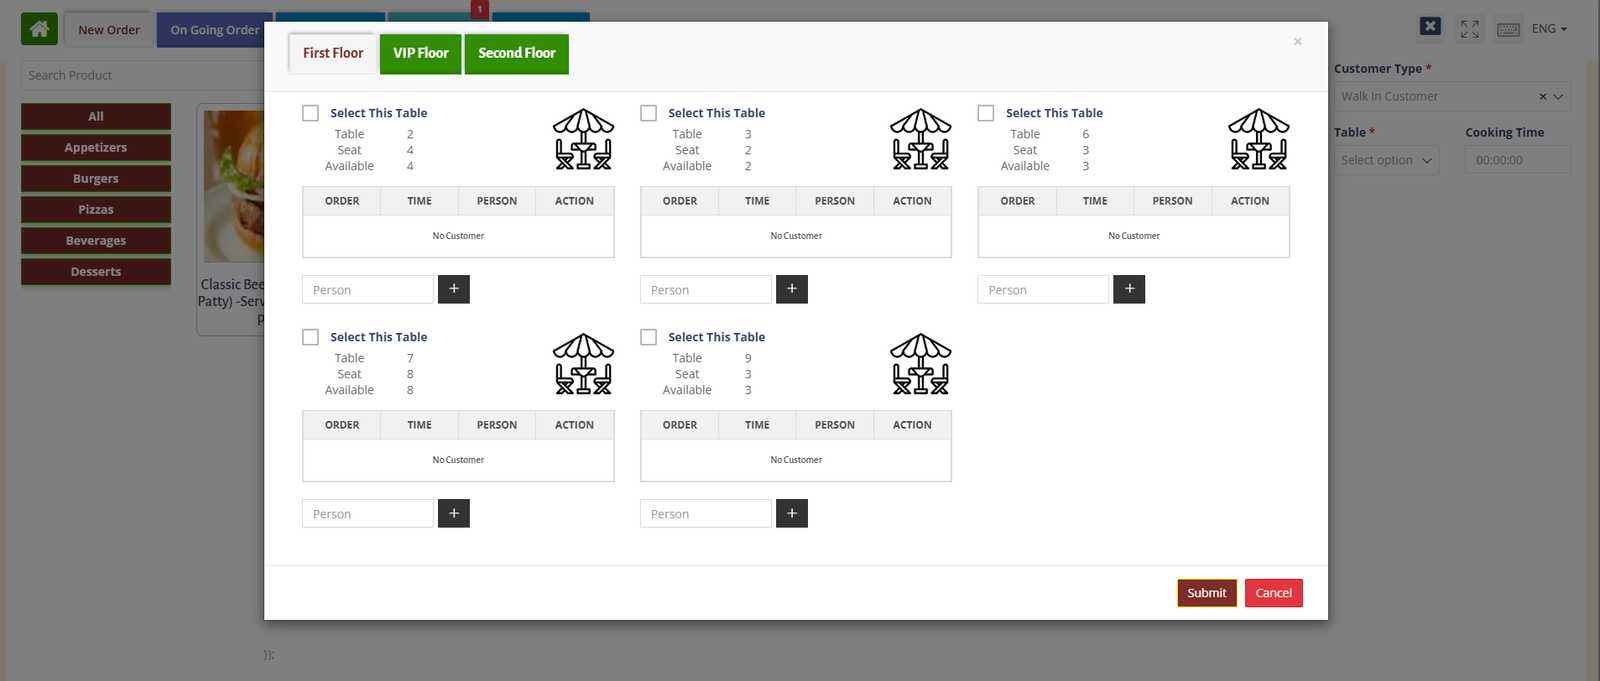Switch to the Second Floor tab
The image size is (1600, 681).
[516, 54]
